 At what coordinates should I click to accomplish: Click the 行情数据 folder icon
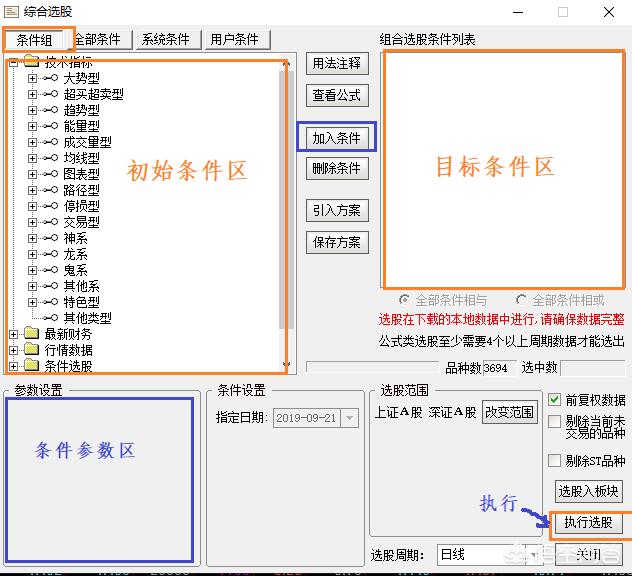(x=30, y=350)
